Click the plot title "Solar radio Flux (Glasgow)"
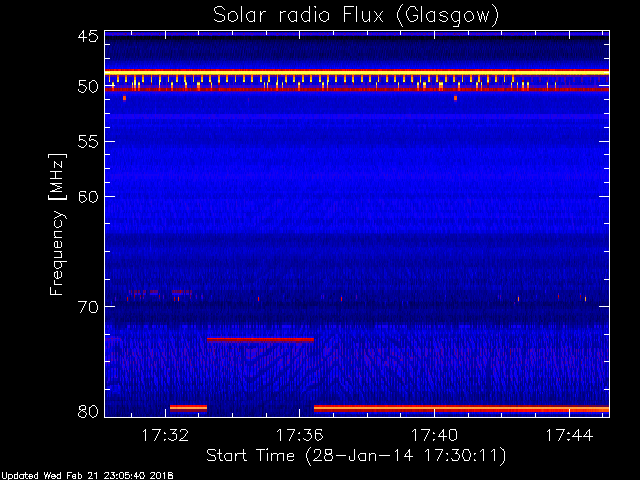Screen dimensions: 640x480 356,16
